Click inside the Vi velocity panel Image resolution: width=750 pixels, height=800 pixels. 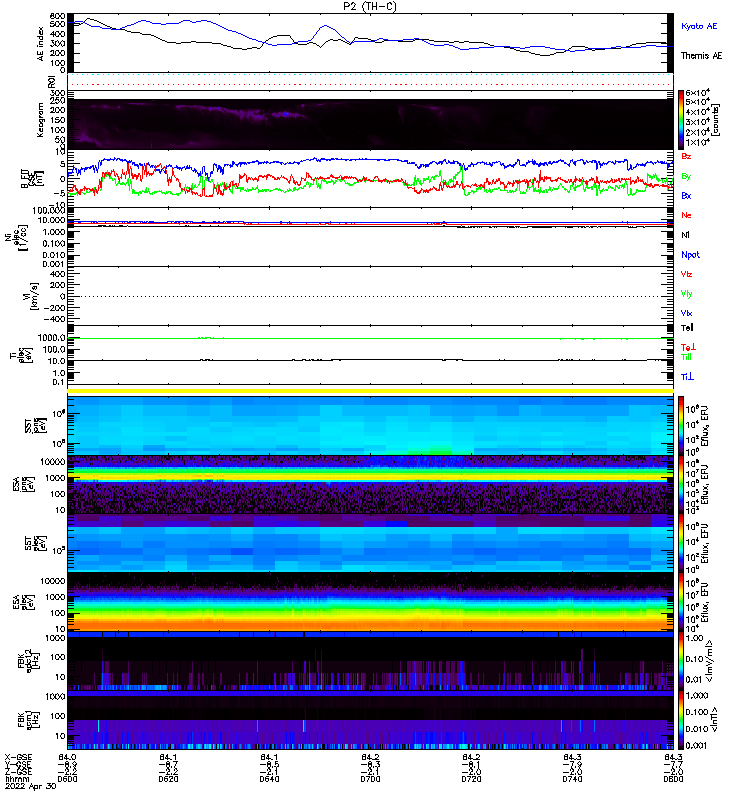370,296
